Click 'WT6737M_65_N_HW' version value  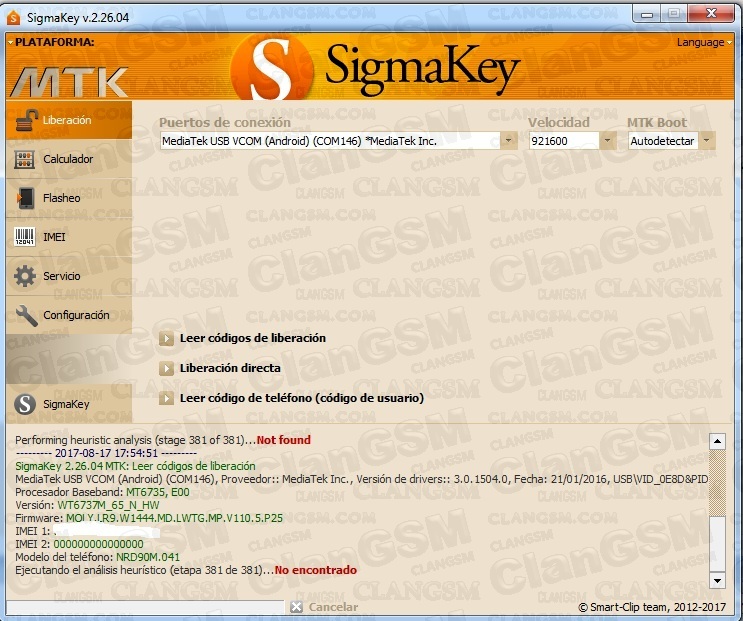[x=108, y=505]
